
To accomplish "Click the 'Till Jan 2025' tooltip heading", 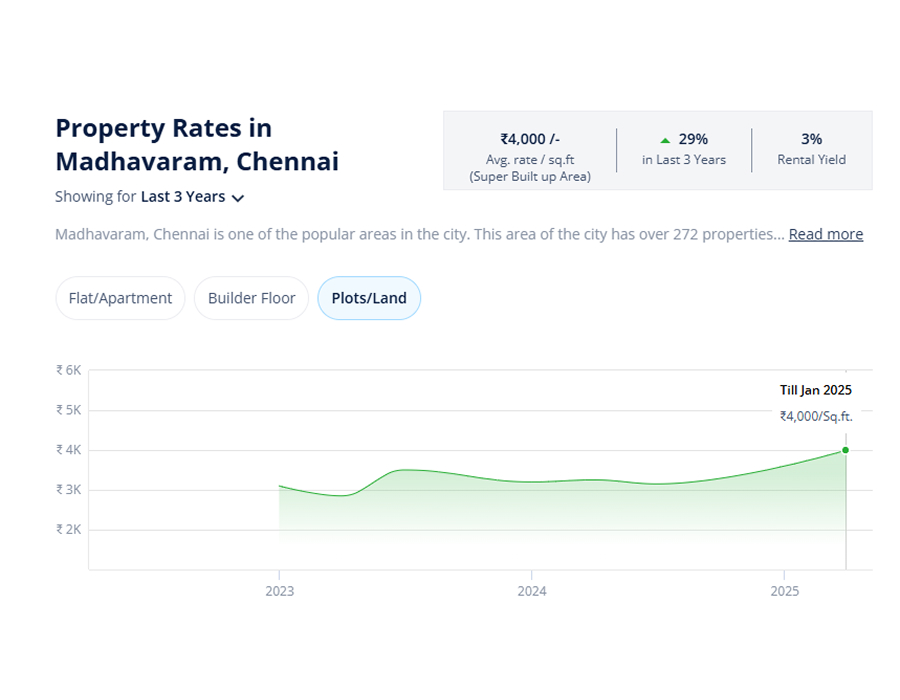I will (816, 390).
